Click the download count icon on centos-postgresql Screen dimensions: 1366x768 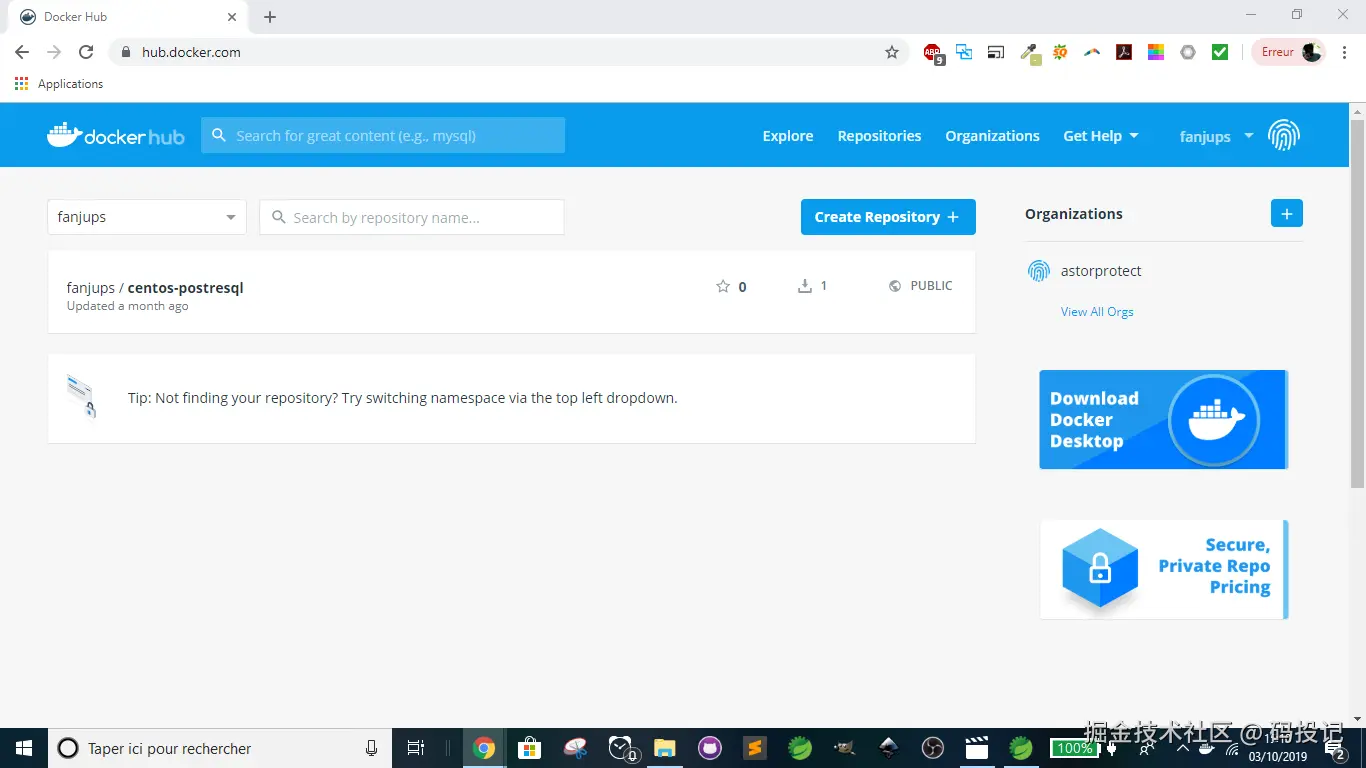[x=804, y=286]
